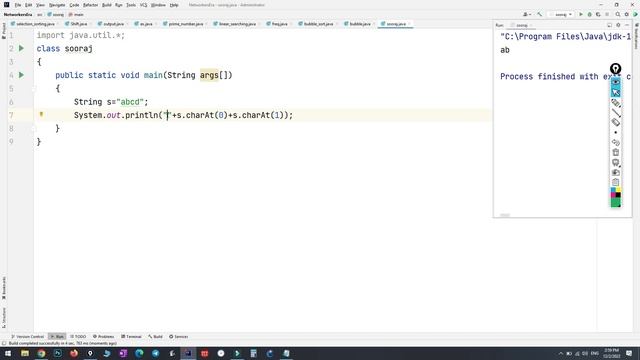
Task: Click the undo arrow on annotation toolbar
Action: [616, 142]
